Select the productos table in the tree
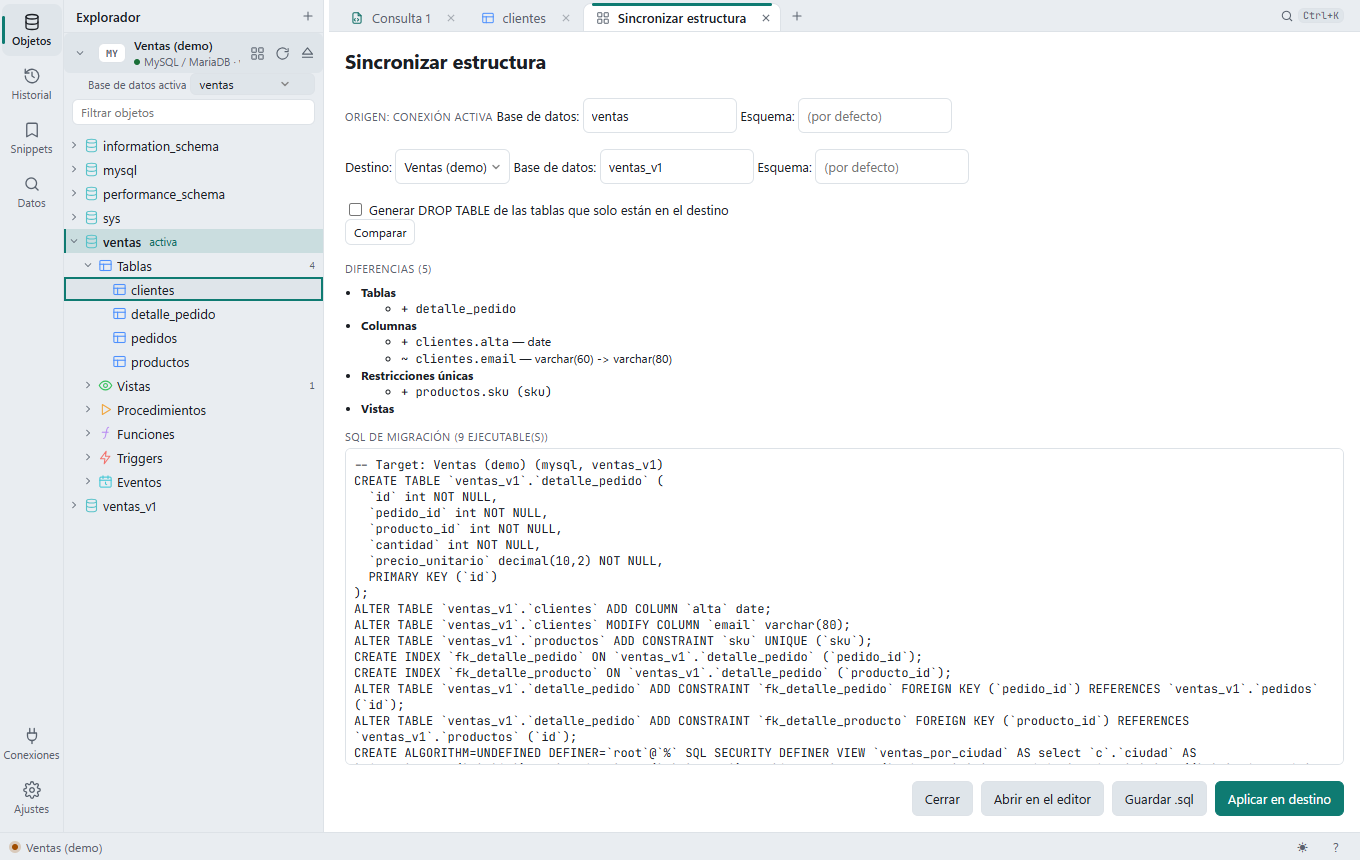The image size is (1360, 860). pyautogui.click(x=194, y=362)
